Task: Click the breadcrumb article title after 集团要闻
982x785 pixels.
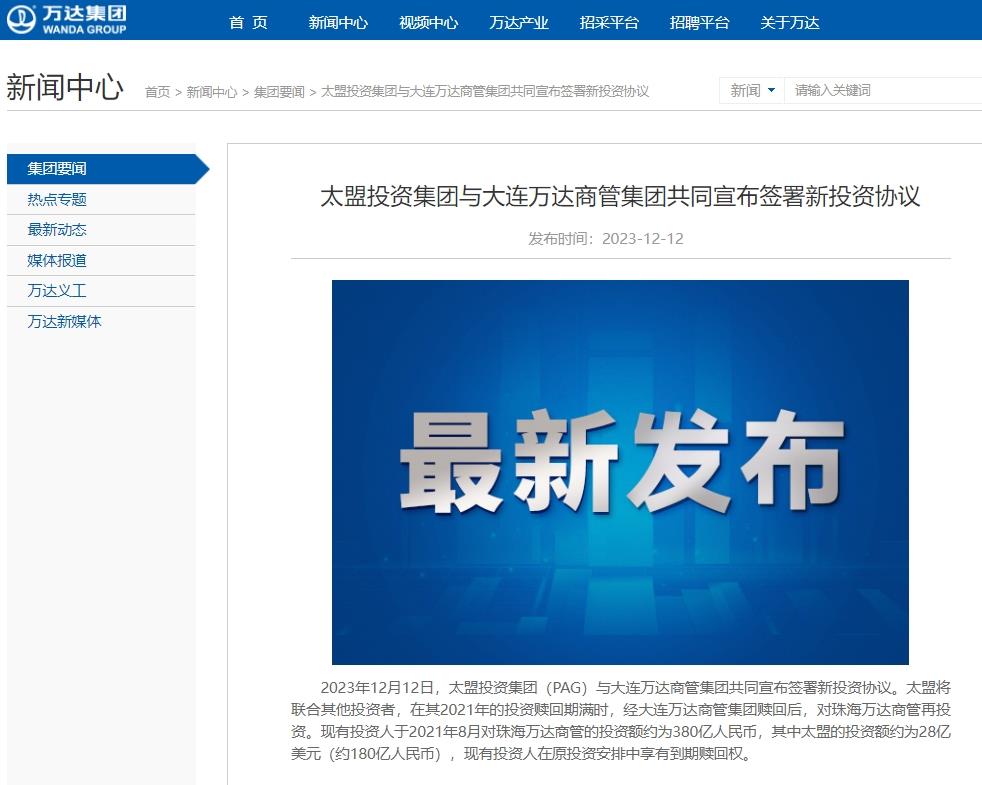Action: click(485, 91)
